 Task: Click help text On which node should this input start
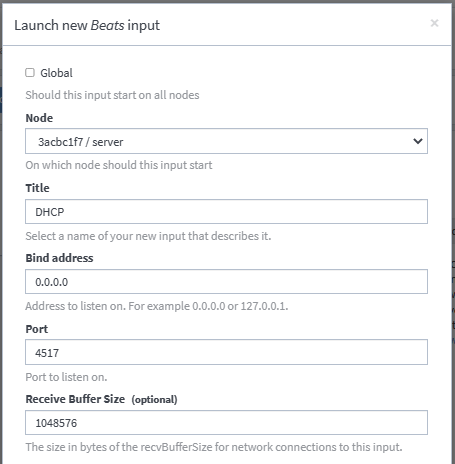pyautogui.click(x=119, y=165)
